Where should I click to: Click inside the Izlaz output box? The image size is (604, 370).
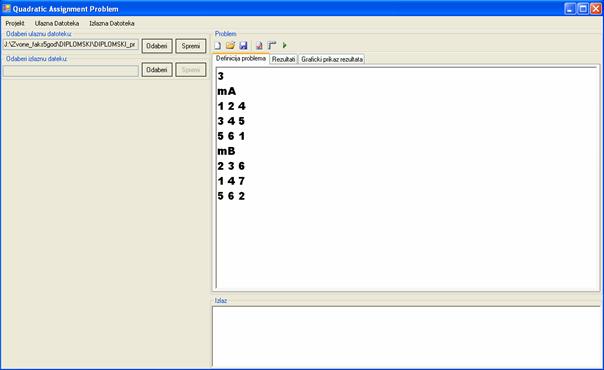pyautogui.click(x=406, y=337)
